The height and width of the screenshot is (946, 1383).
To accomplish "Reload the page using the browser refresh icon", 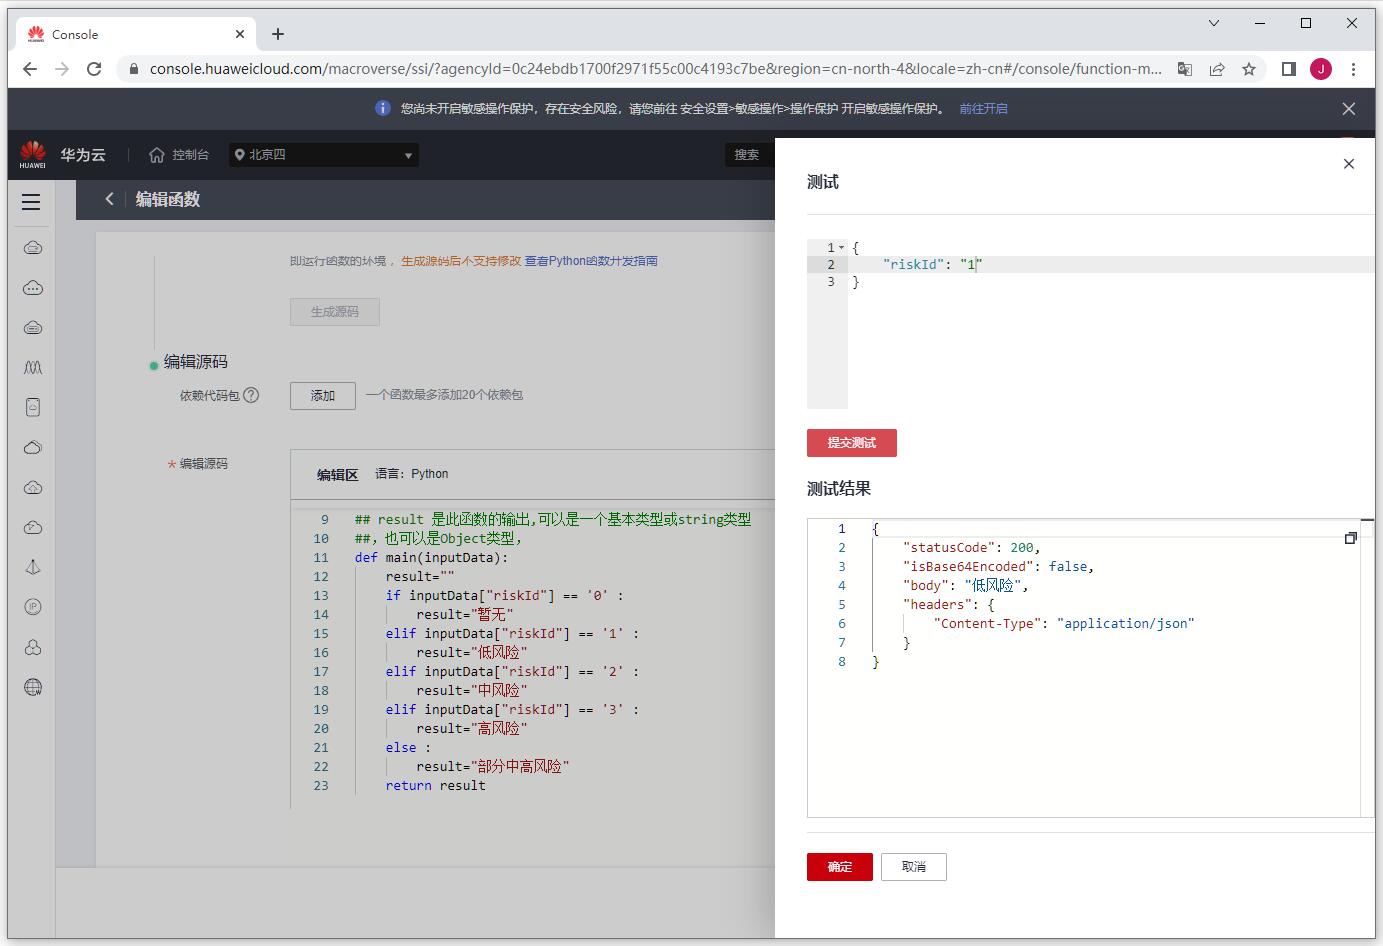I will tap(94, 69).
